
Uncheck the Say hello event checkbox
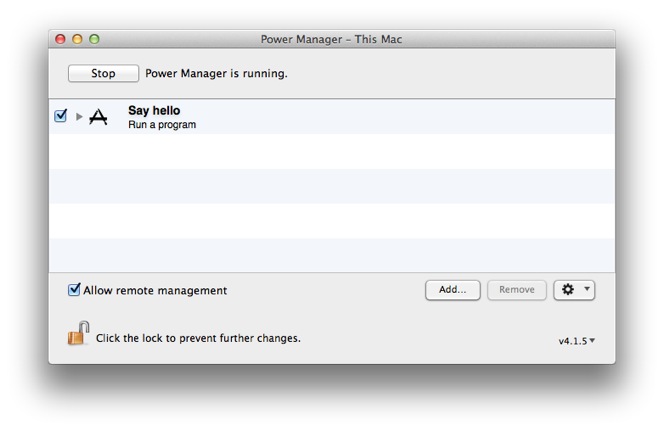(x=61, y=116)
